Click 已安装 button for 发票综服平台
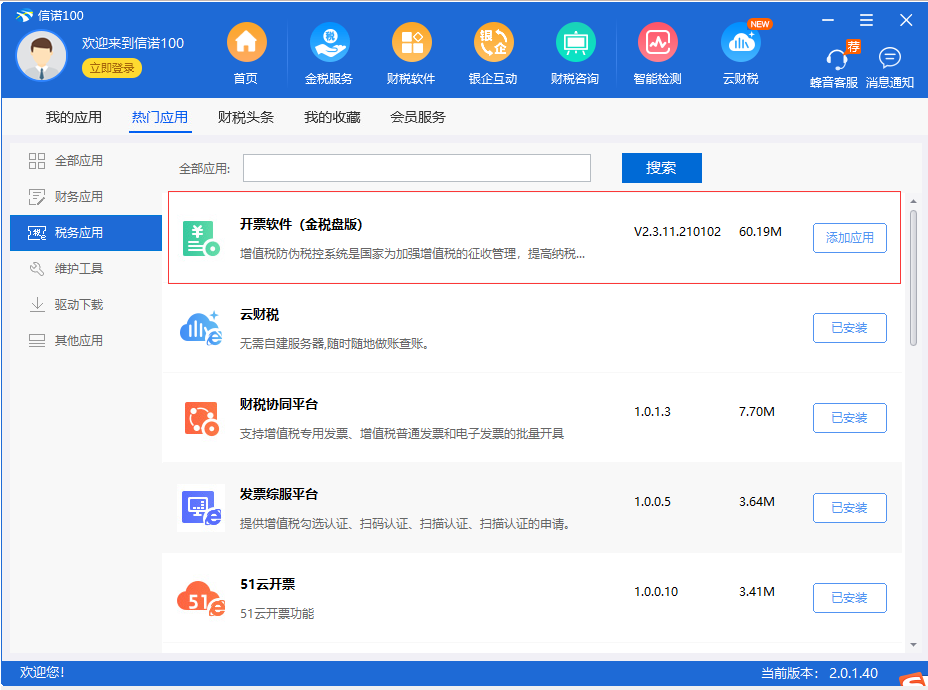Viewport: 928px width, 690px height. [x=850, y=508]
